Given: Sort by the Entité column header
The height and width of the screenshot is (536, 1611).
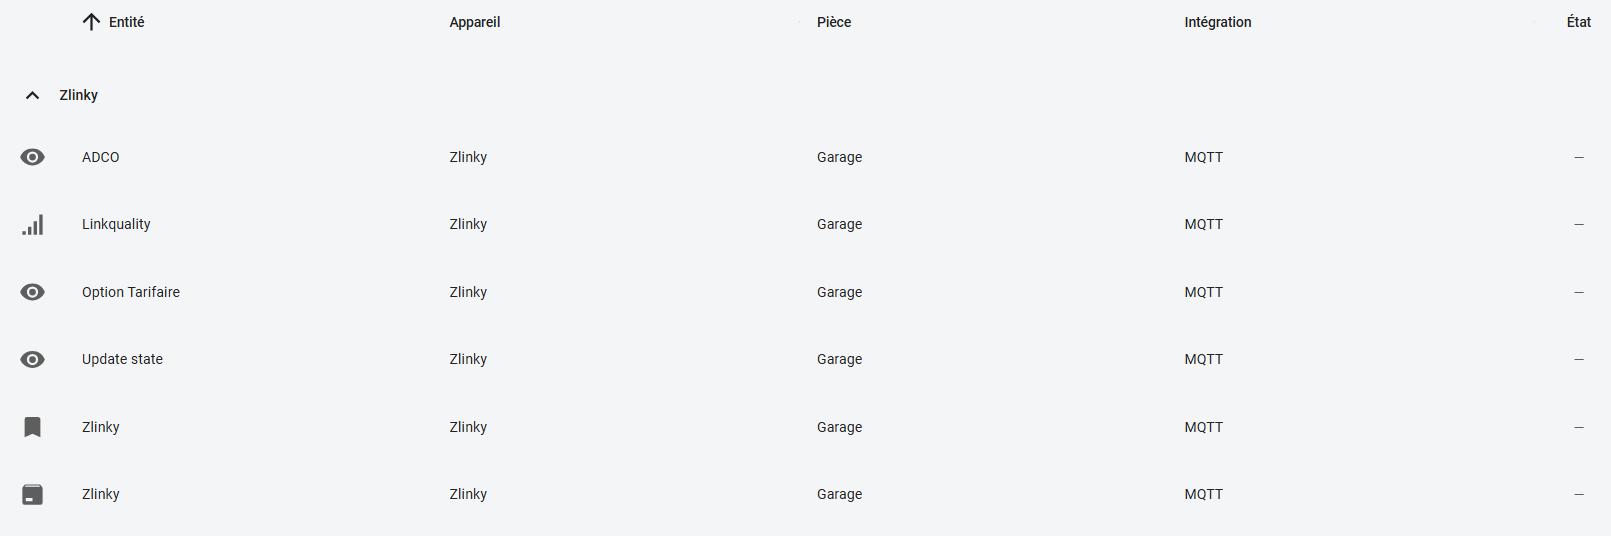Looking at the screenshot, I should click(127, 22).
